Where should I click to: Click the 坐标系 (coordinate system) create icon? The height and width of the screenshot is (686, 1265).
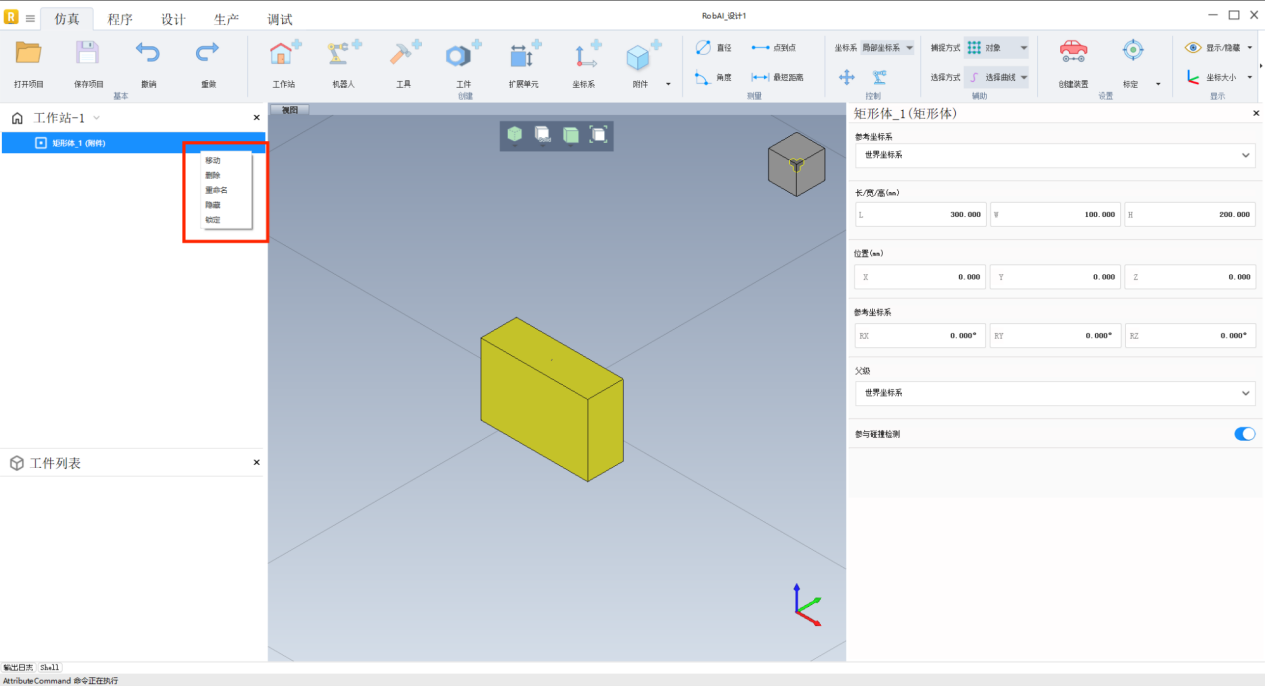coord(584,55)
